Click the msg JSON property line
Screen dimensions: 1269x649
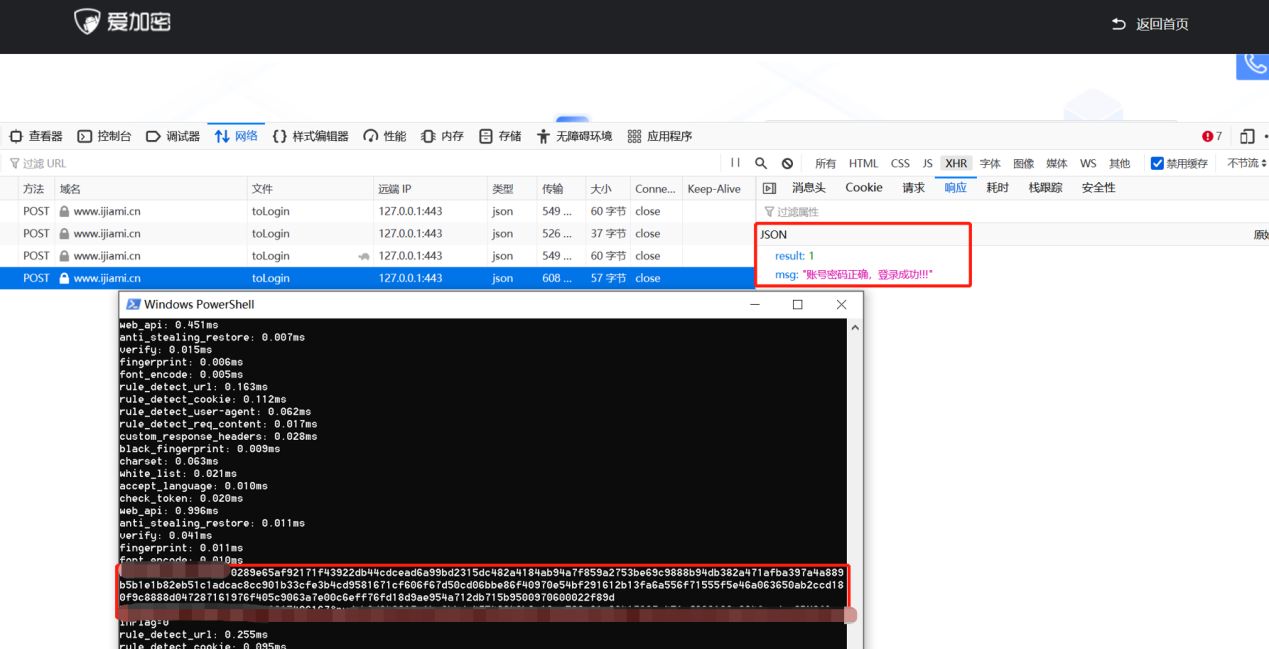coord(853,274)
